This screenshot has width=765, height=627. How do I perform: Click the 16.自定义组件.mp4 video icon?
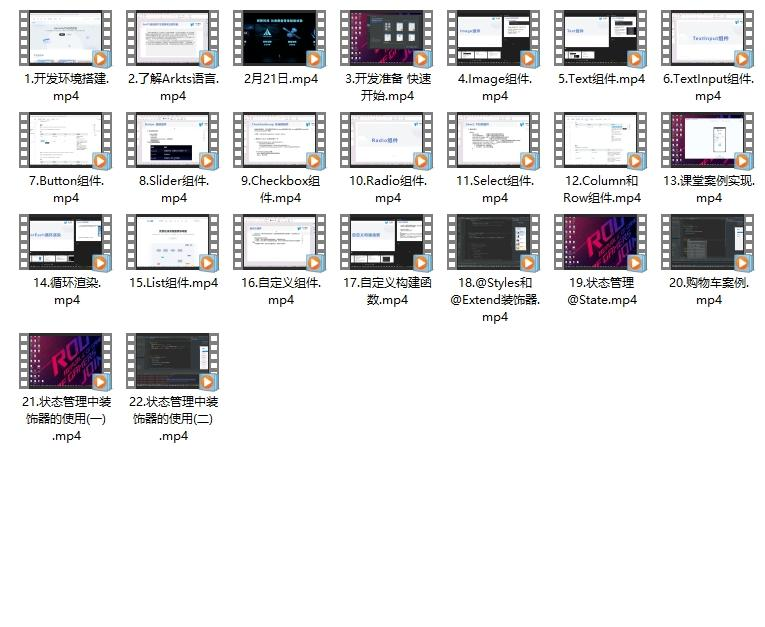[x=280, y=243]
